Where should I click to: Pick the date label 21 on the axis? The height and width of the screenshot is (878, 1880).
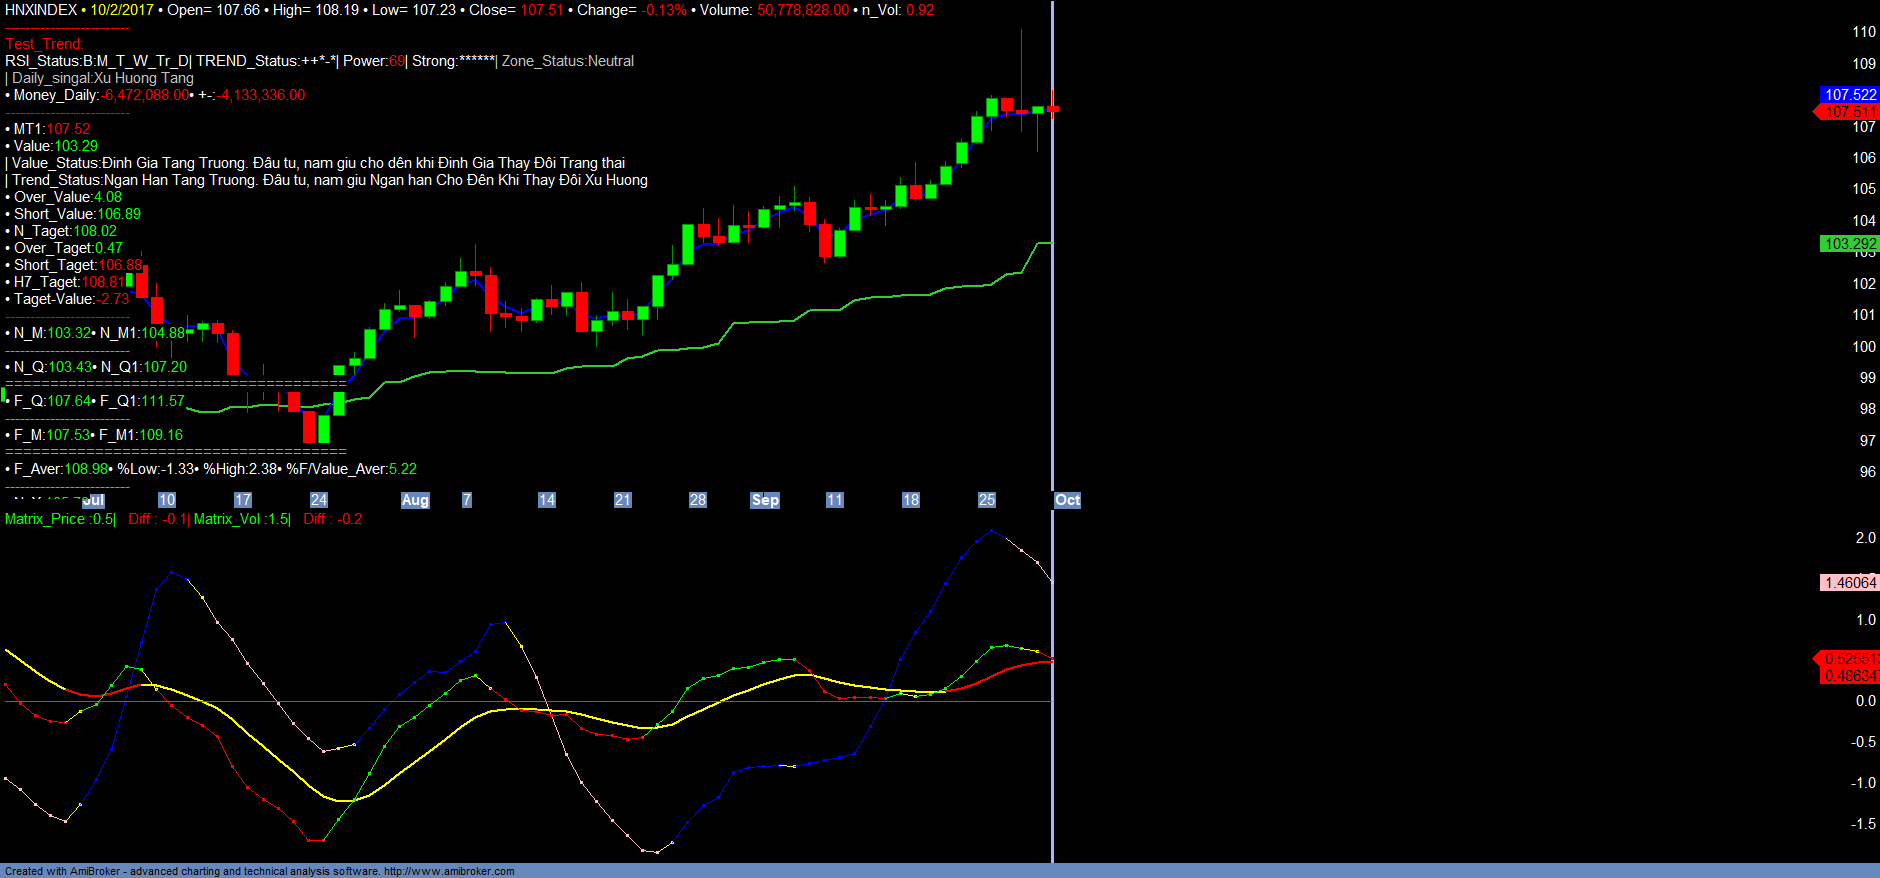622,500
